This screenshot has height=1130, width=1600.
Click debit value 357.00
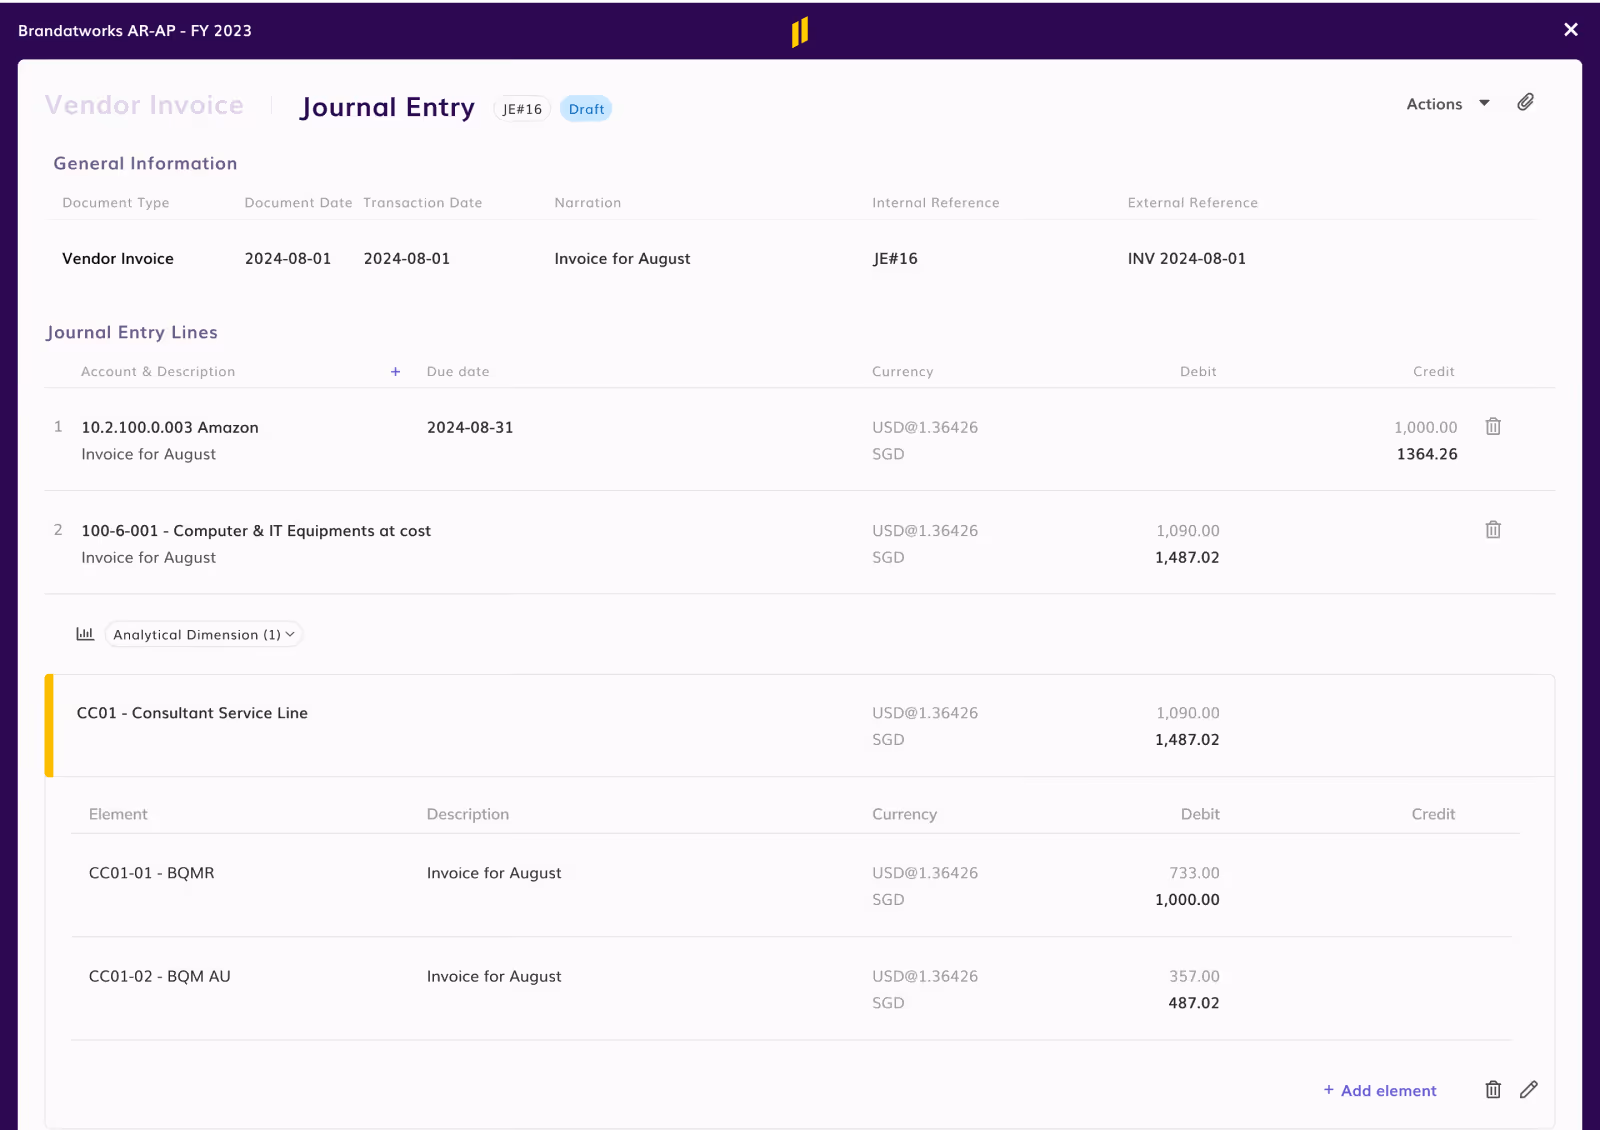coord(1194,976)
